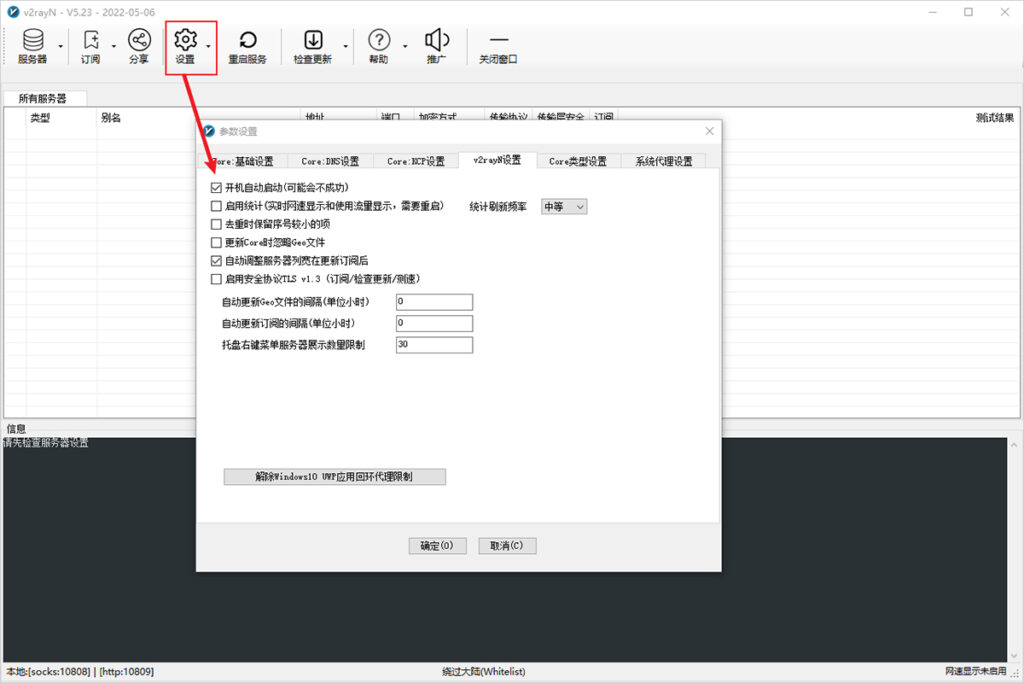This screenshot has height=683, width=1024.
Task: Check the 启用统计 statistics option
Action: click(x=216, y=206)
